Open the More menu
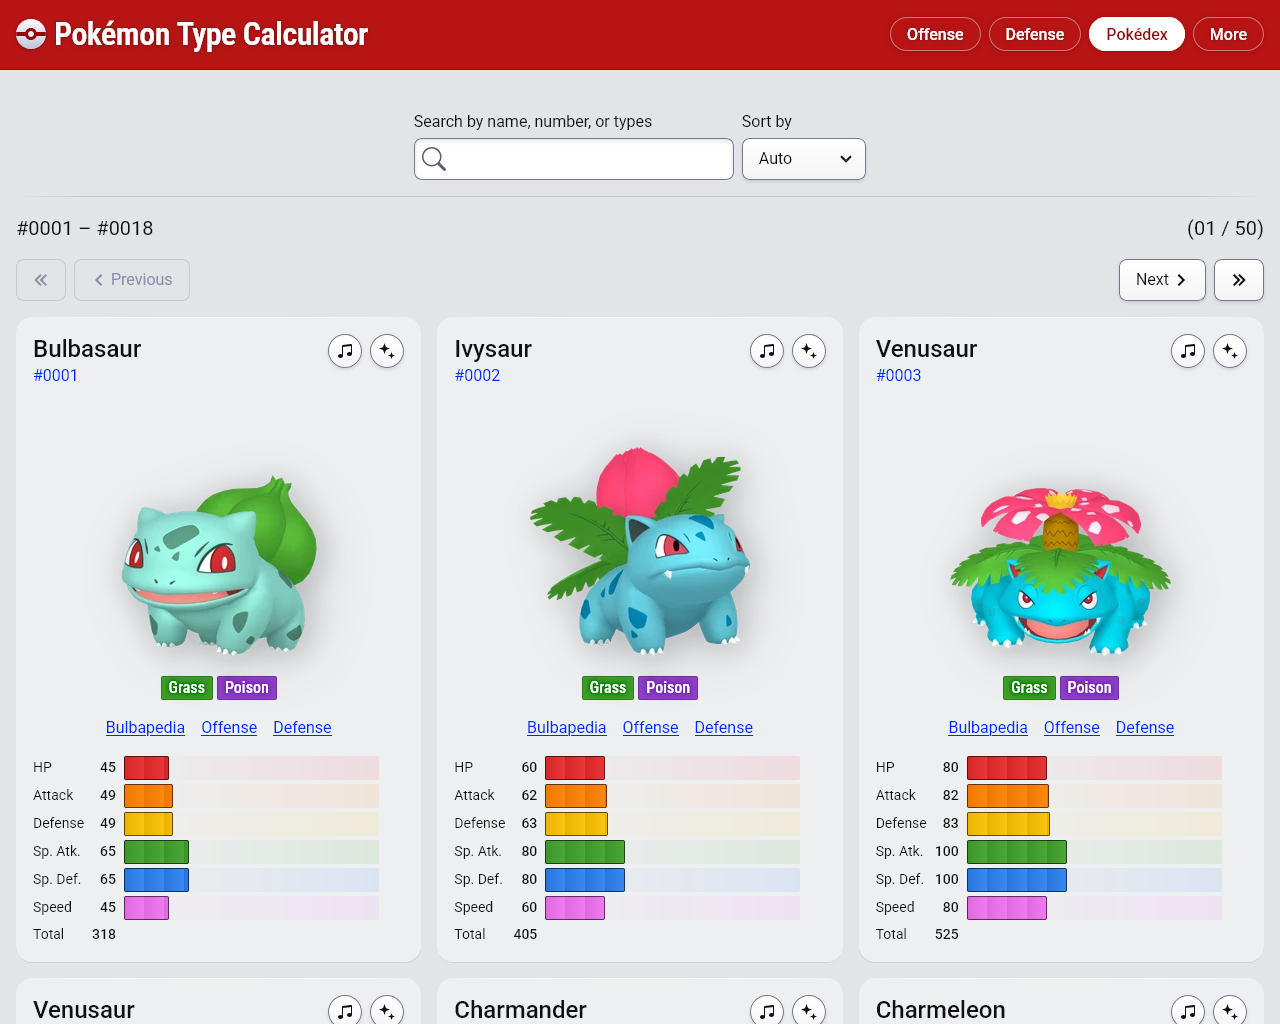Screen dimensions: 1280x1024 (1227, 34)
